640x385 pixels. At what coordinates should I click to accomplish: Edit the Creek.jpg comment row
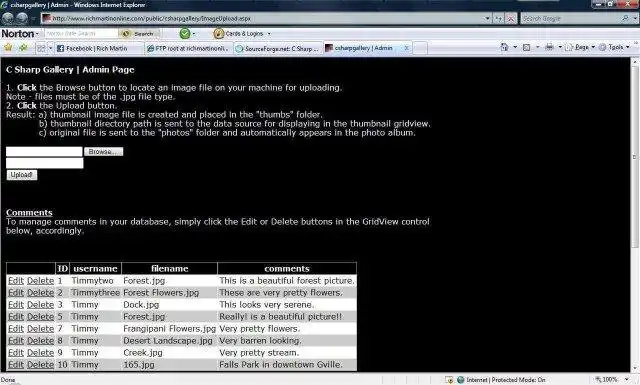[x=16, y=352]
